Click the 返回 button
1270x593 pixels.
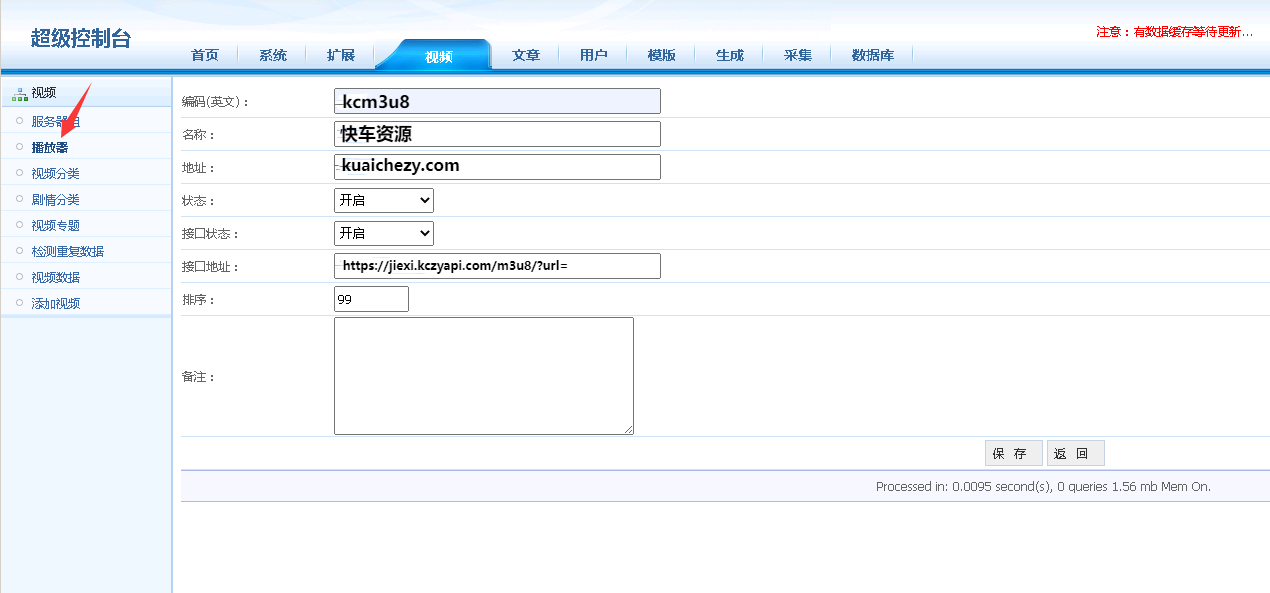(1075, 453)
